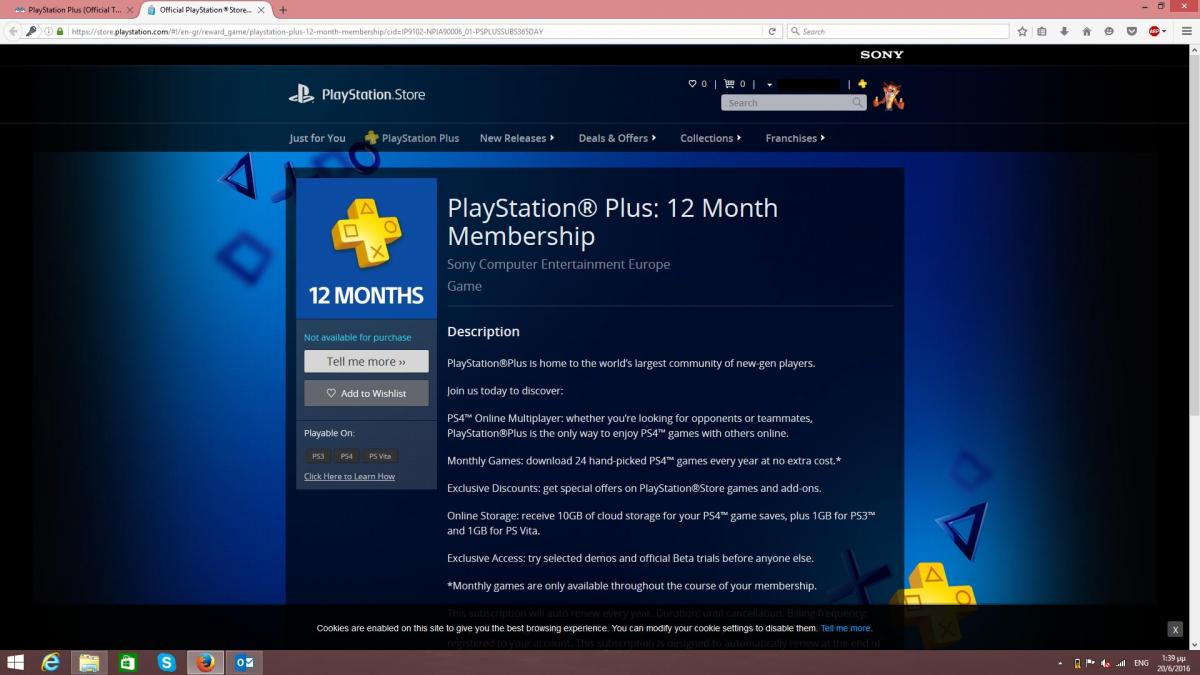Reload the page with the refresh icon
The width and height of the screenshot is (1200, 675).
pyautogui.click(x=772, y=31)
